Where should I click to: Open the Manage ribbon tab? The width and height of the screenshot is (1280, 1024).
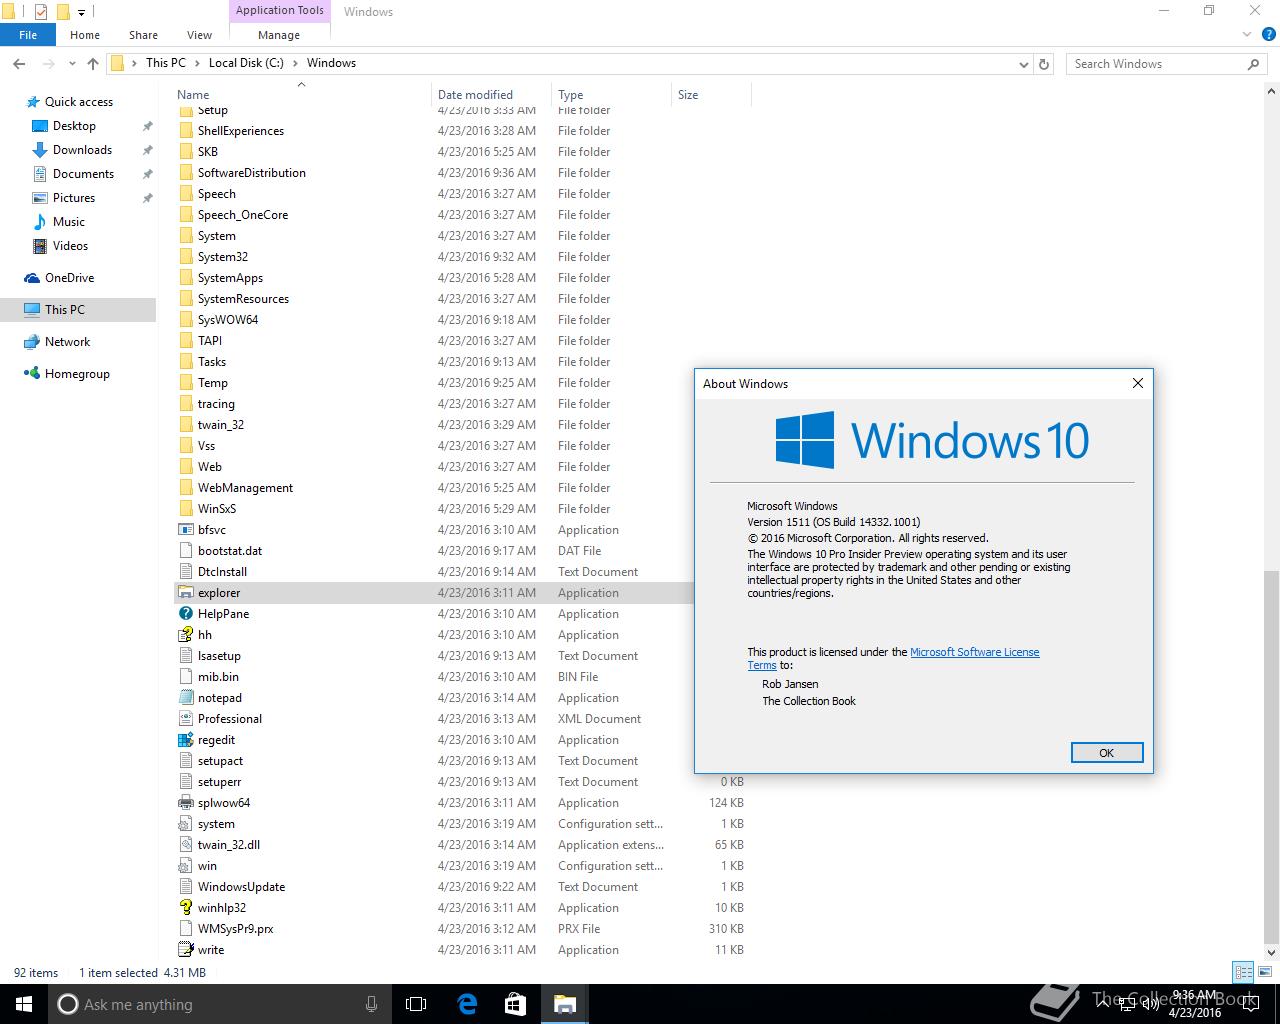pyautogui.click(x=279, y=35)
